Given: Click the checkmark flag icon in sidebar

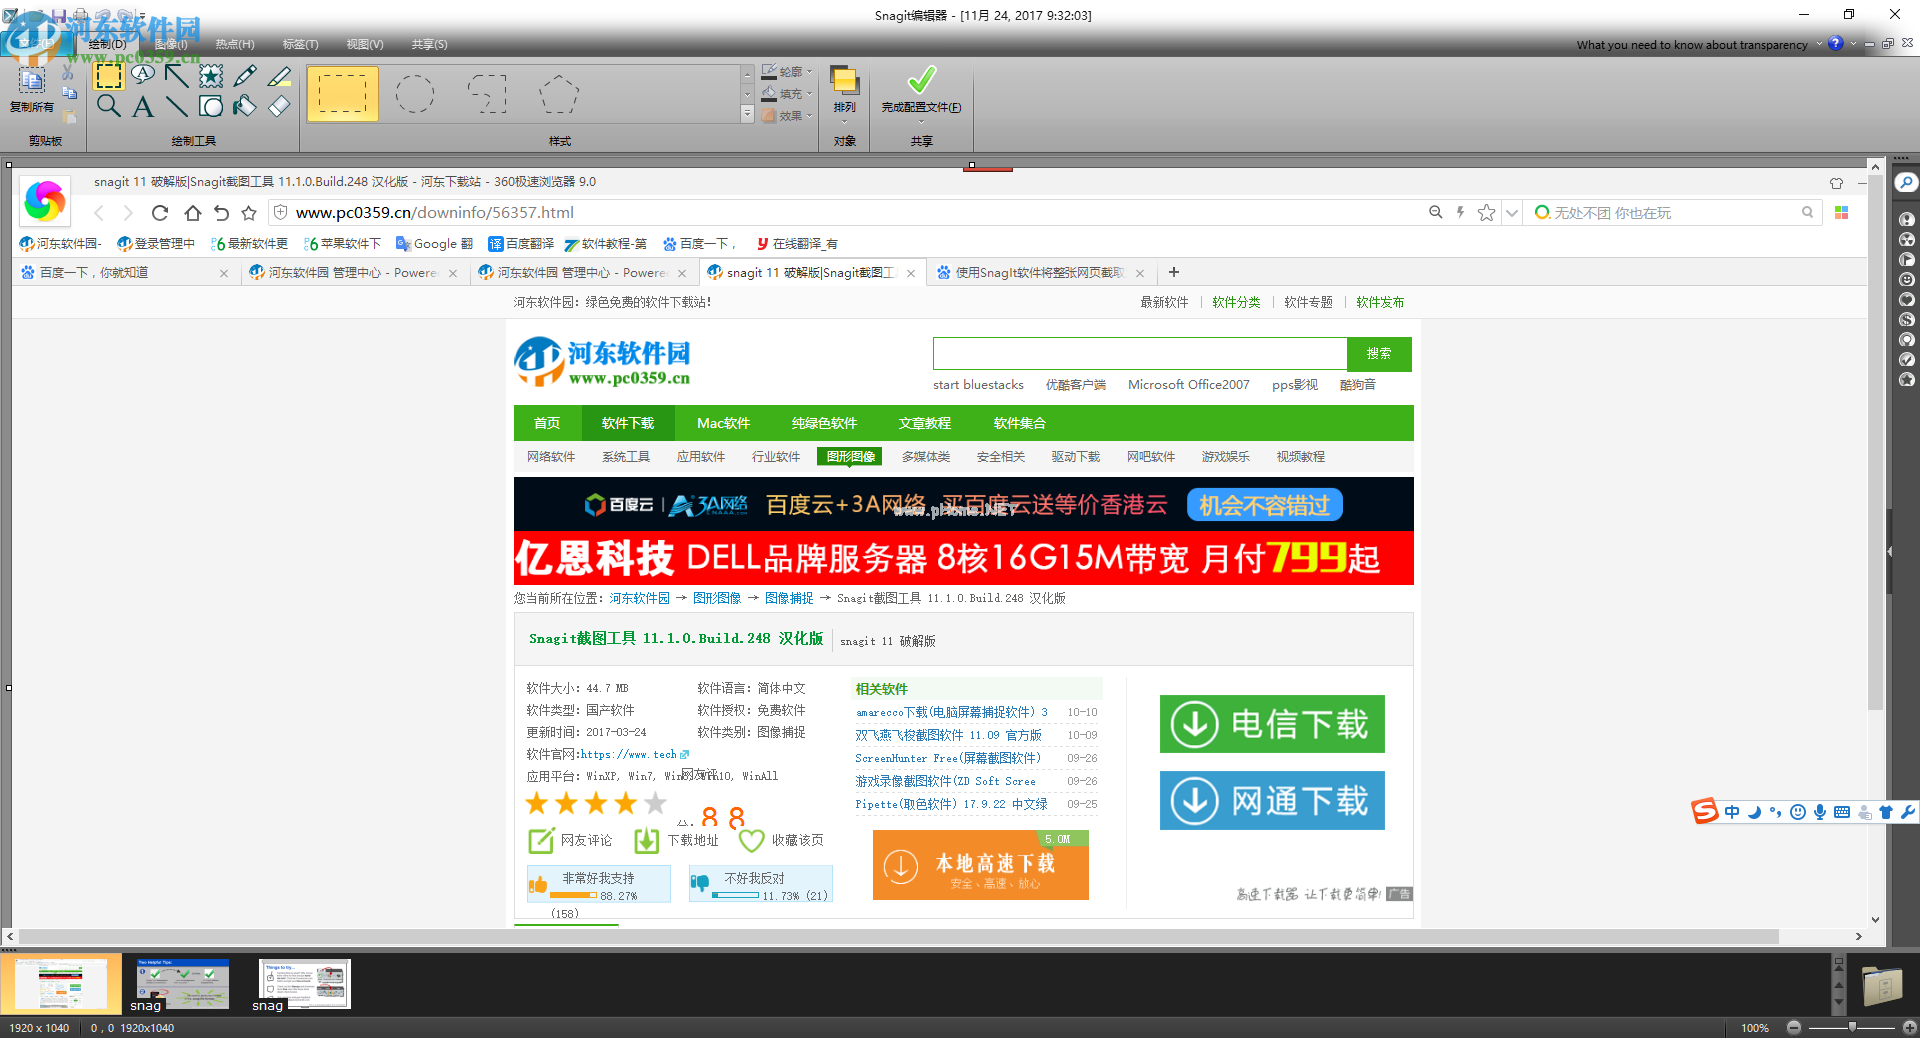Looking at the screenshot, I should click(x=1907, y=359).
